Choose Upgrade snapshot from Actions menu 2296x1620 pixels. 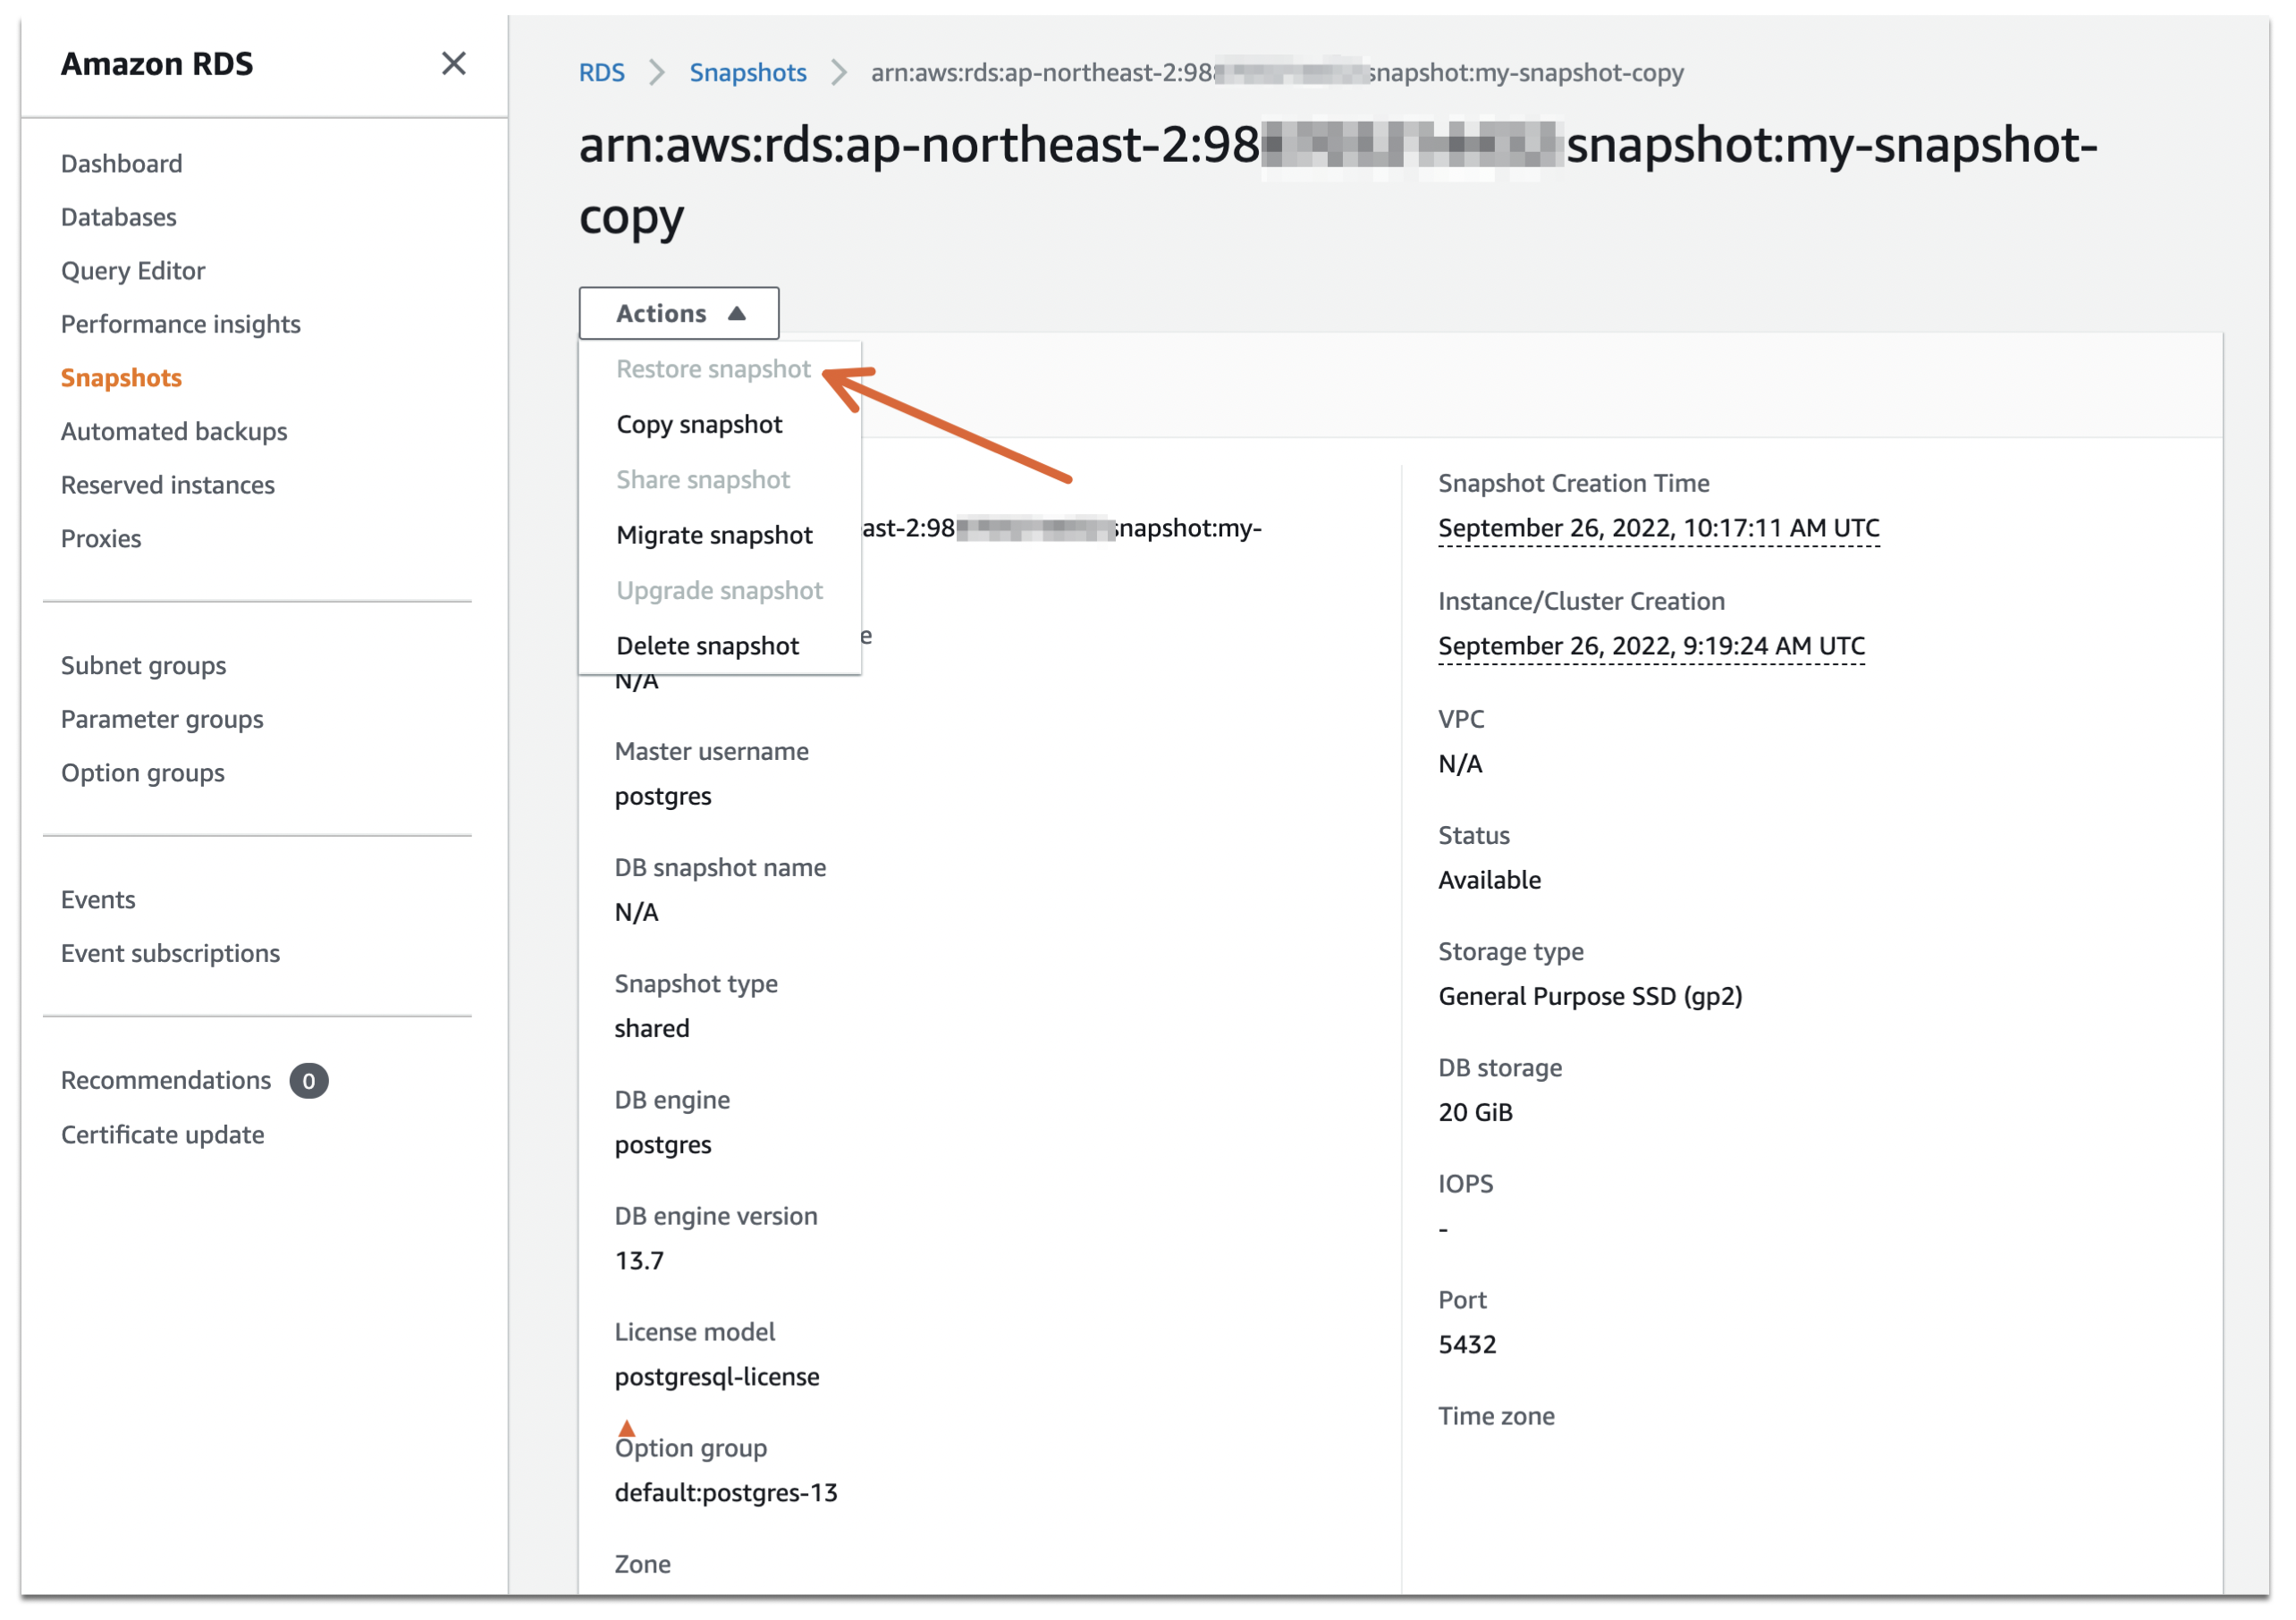tap(720, 591)
